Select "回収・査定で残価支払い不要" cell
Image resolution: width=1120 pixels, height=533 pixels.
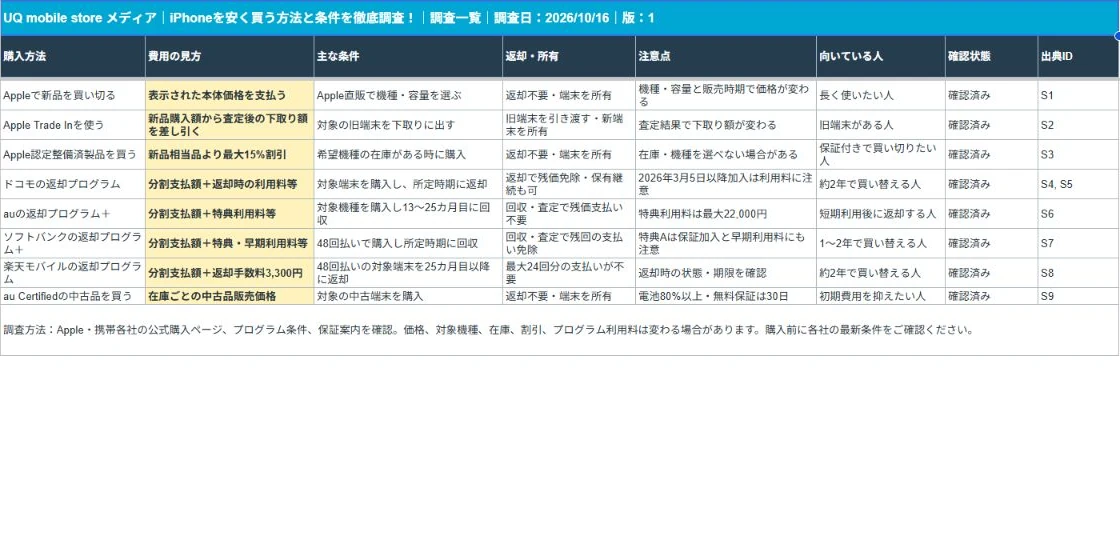point(569,214)
